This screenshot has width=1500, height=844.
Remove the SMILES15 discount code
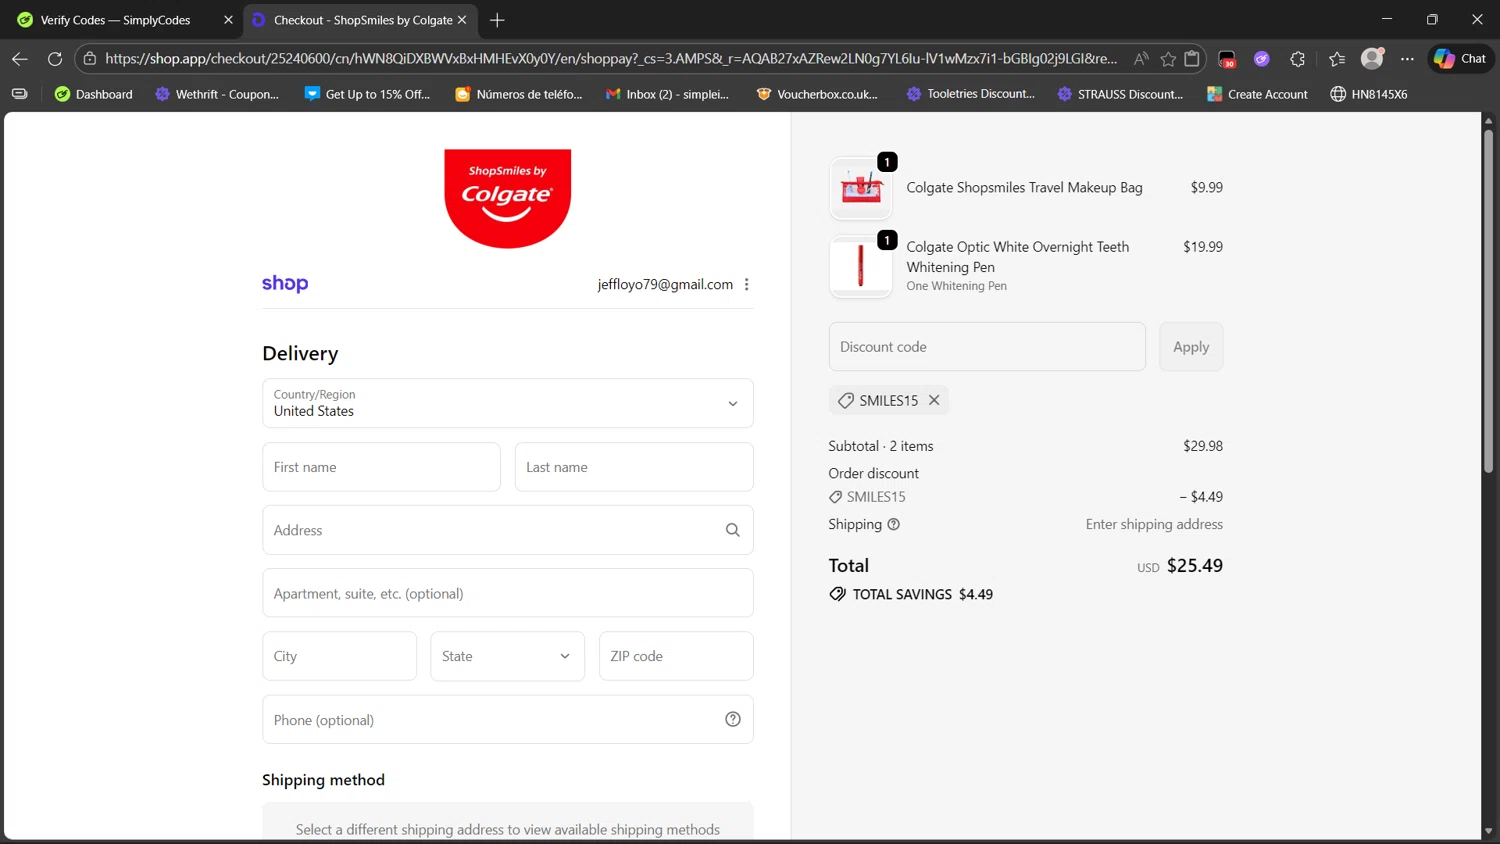[x=934, y=400]
